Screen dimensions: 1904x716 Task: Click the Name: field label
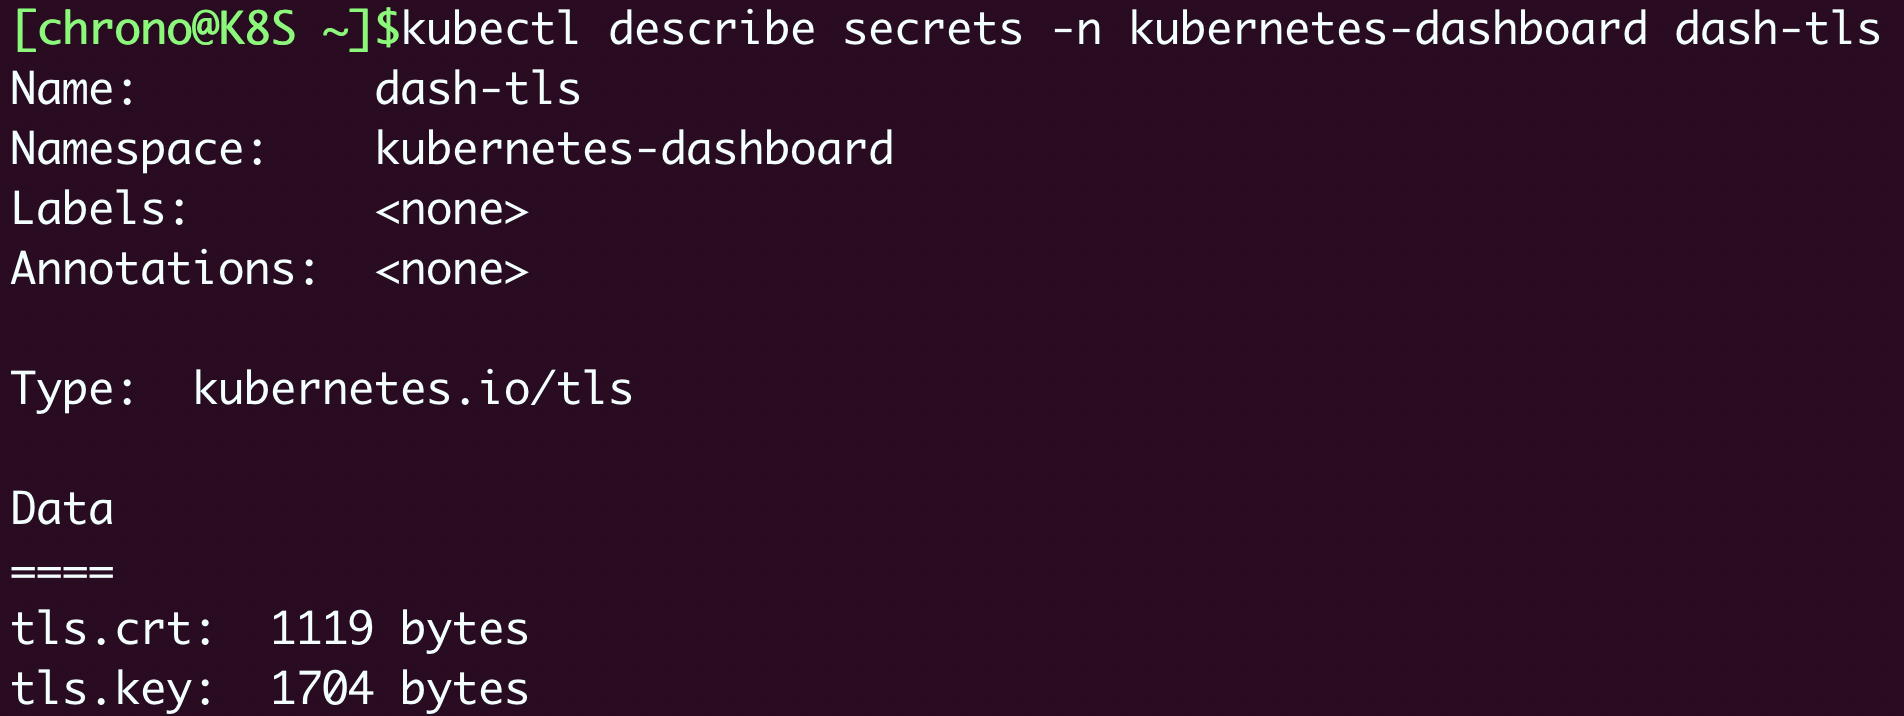[73, 89]
